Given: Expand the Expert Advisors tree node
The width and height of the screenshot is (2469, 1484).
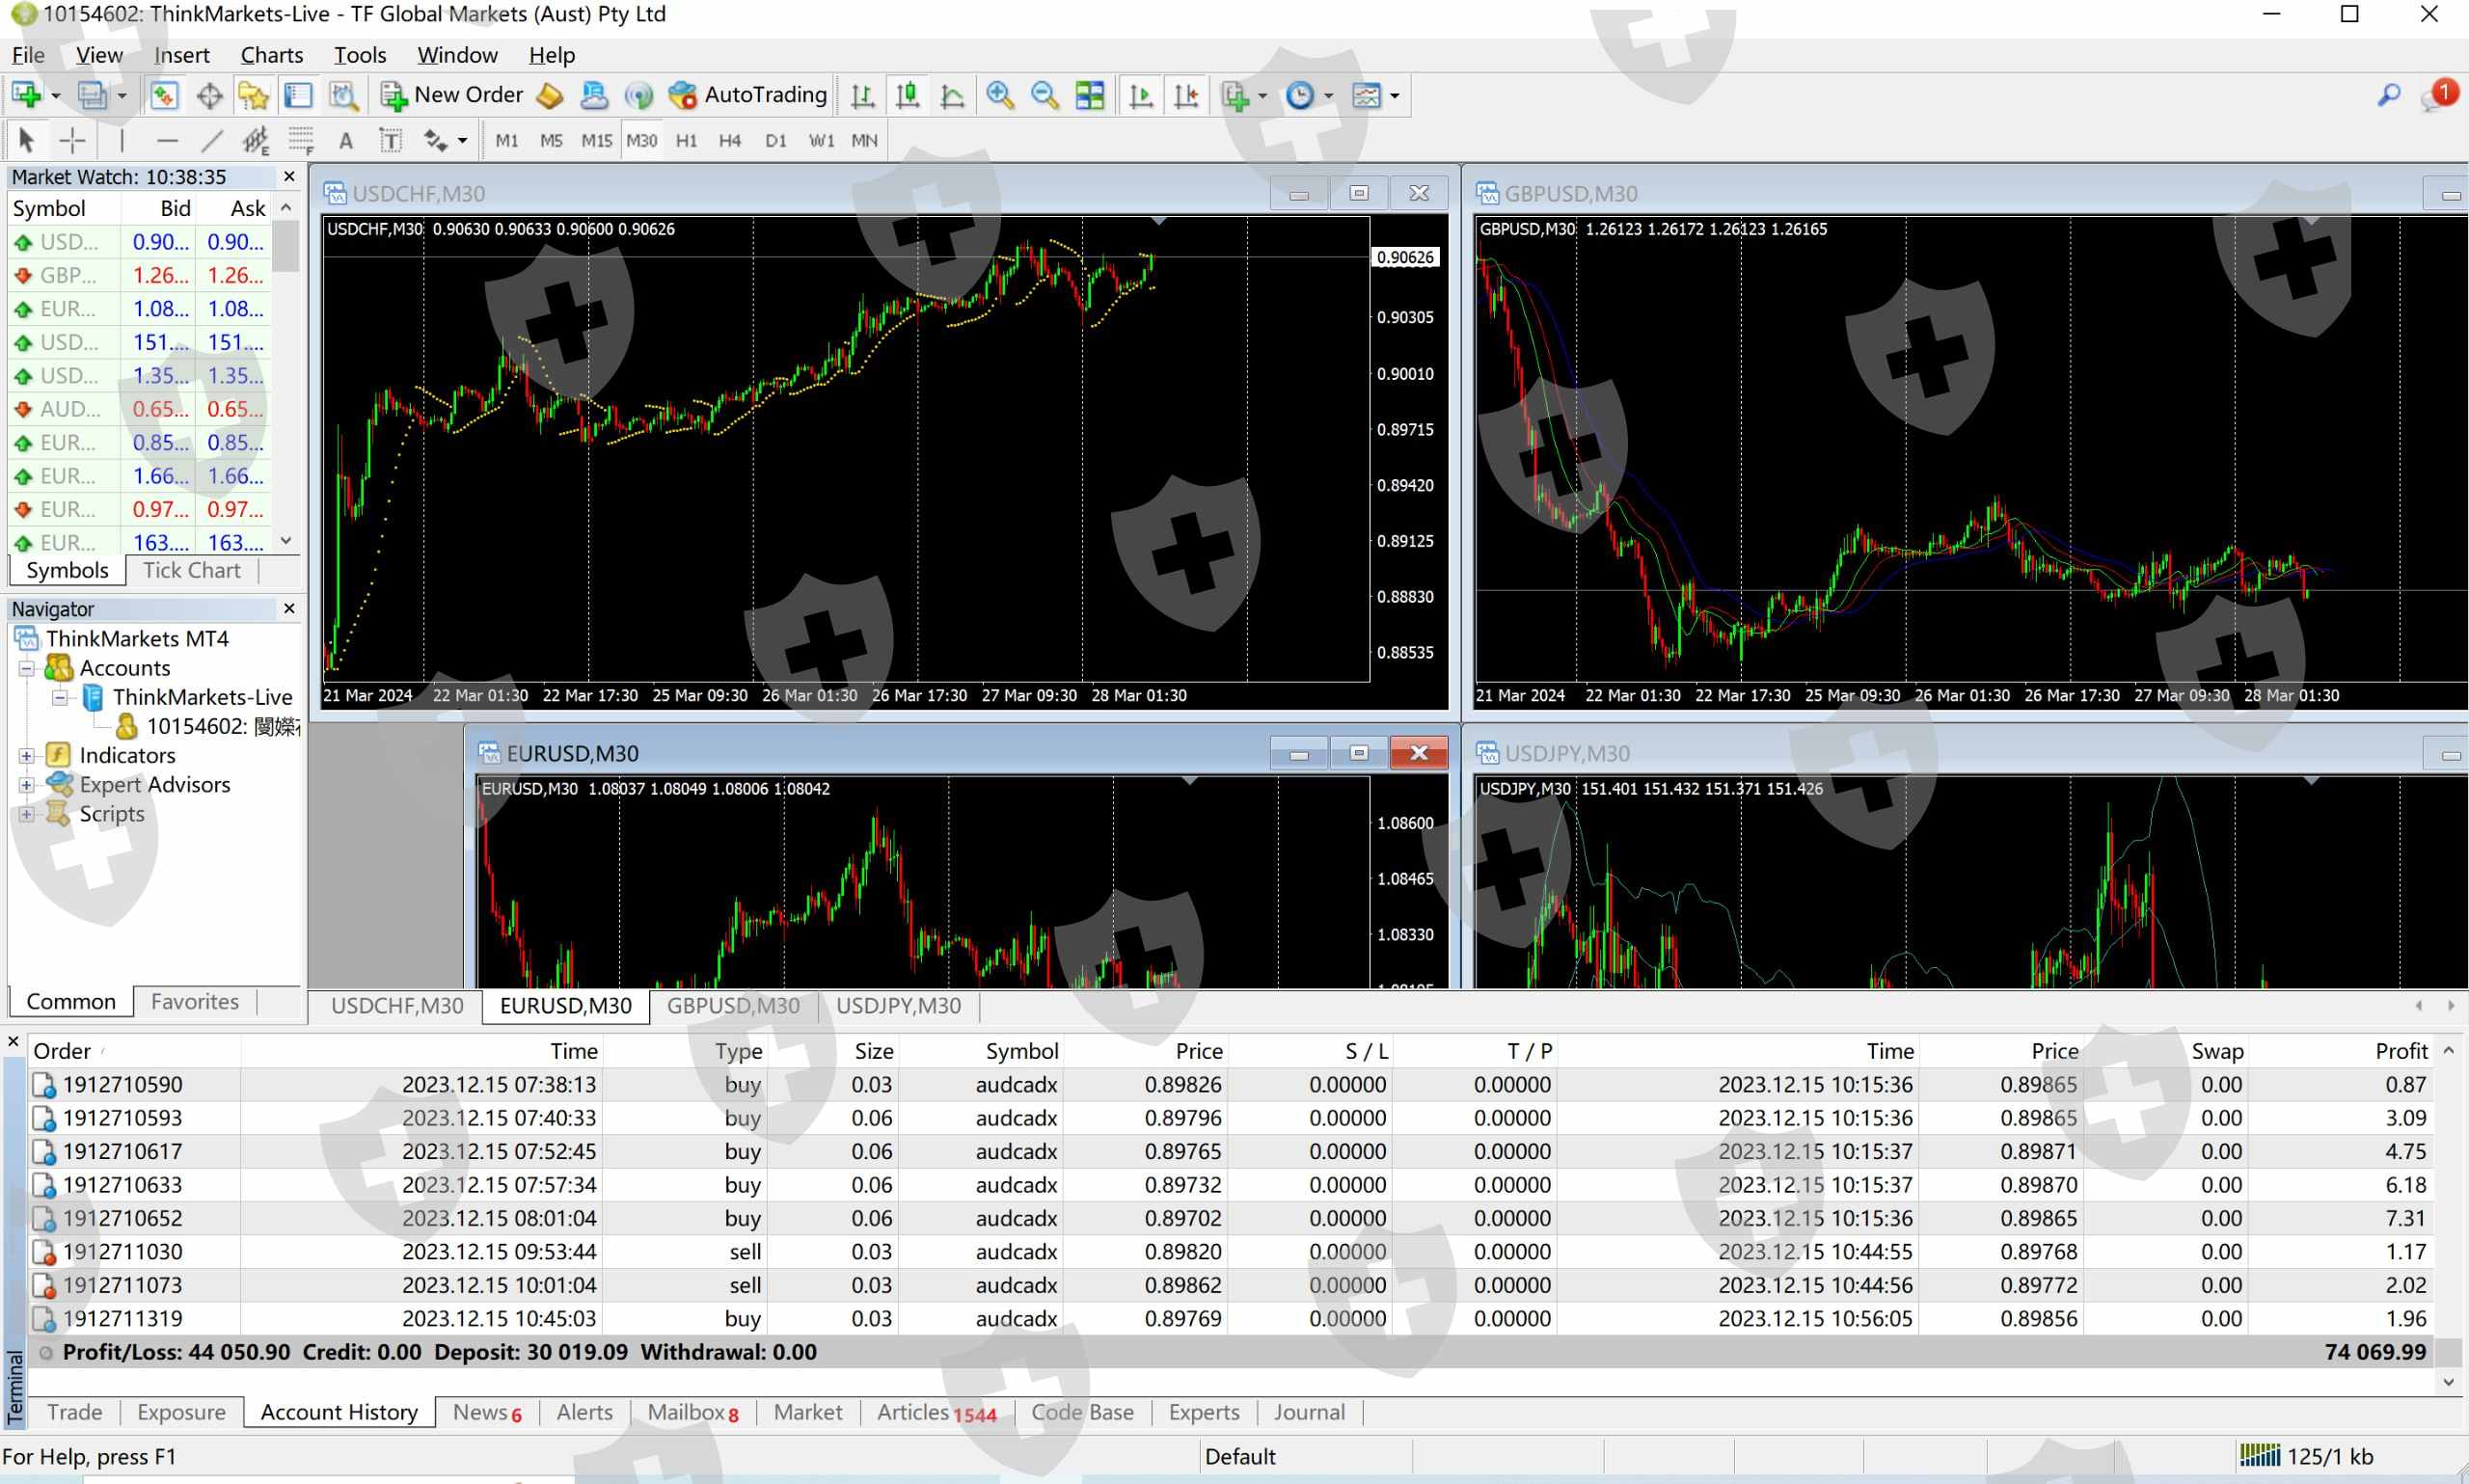Looking at the screenshot, I should tap(27, 785).
